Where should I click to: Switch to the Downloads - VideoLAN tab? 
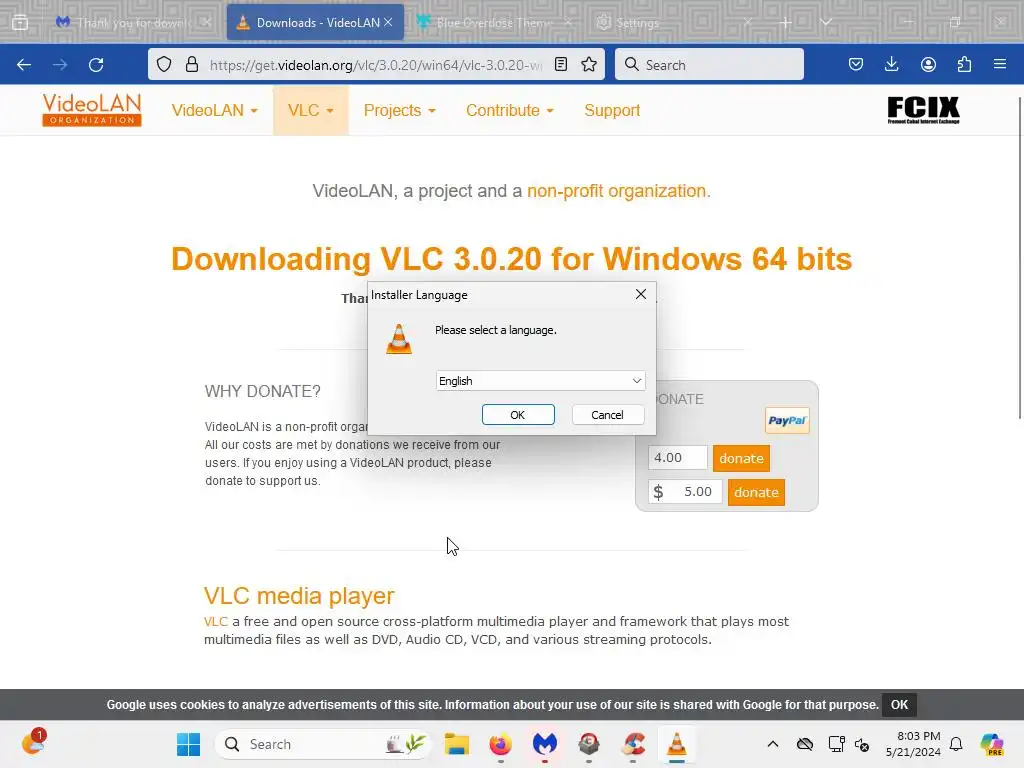pyautogui.click(x=315, y=22)
